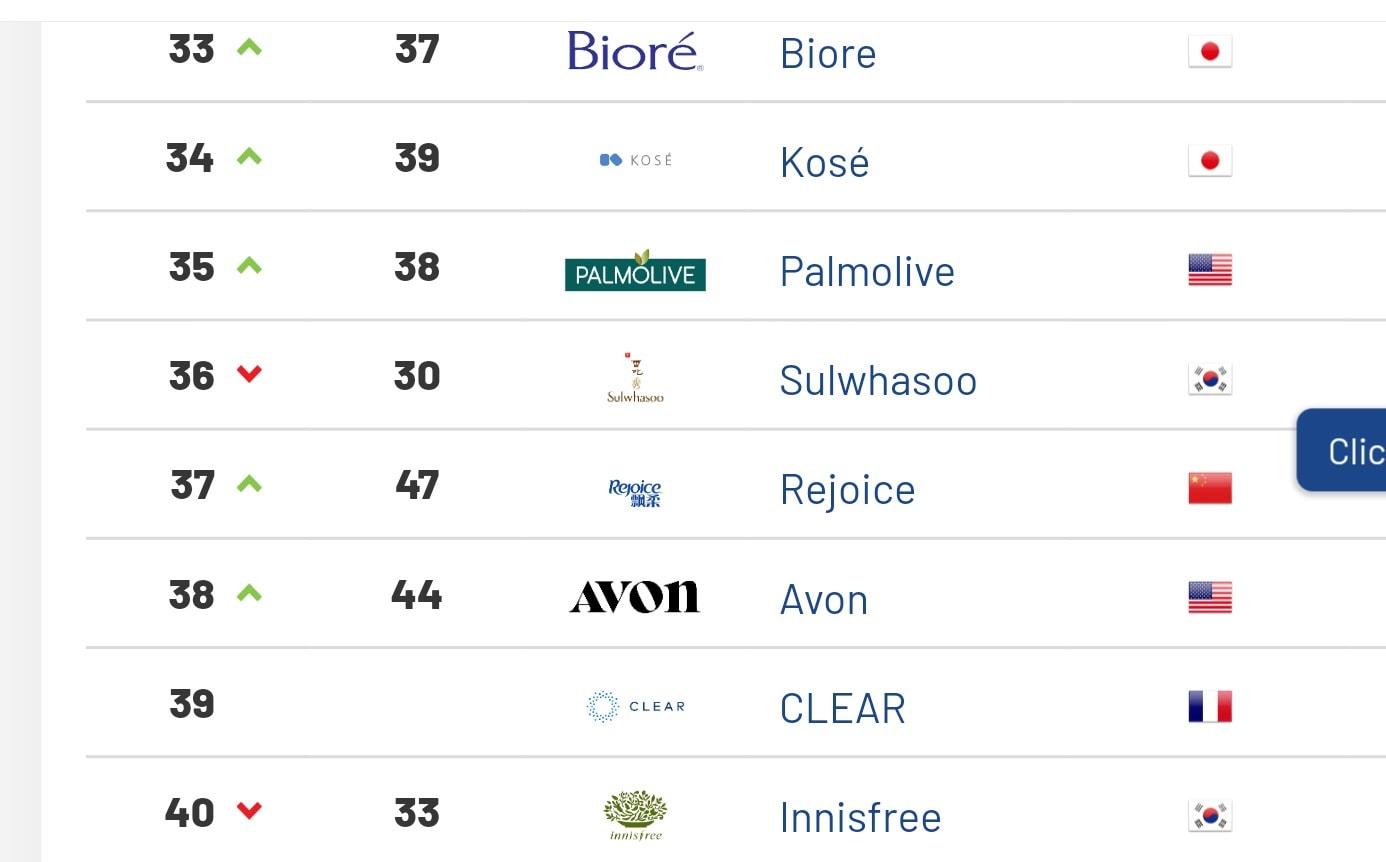Screen dimensions: 1386x862
Task: Go to the Innisfree name link
Action: tap(860, 818)
